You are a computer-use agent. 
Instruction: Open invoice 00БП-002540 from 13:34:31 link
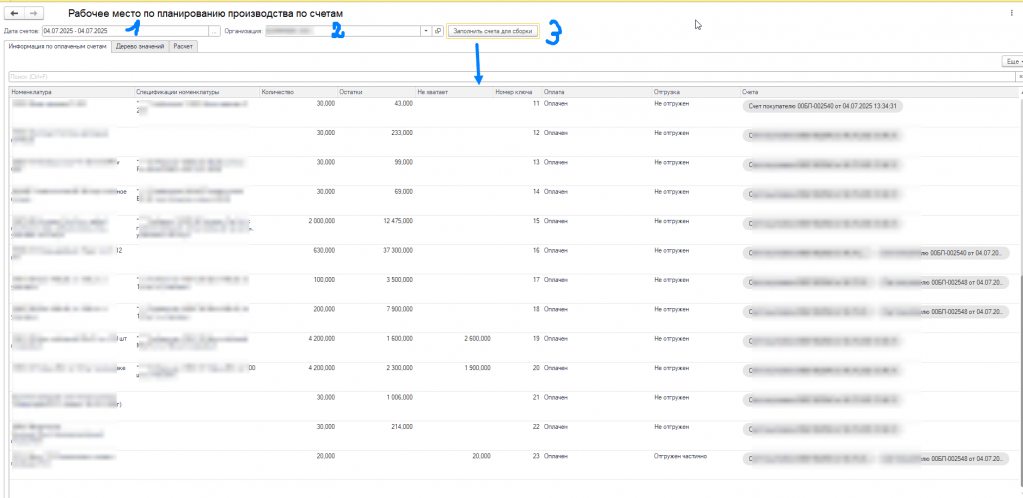tap(822, 106)
